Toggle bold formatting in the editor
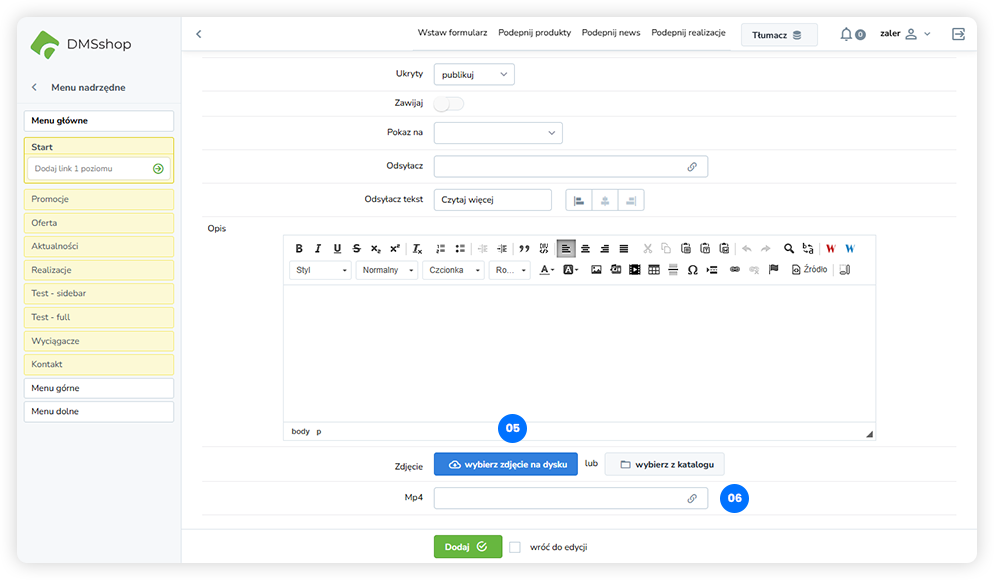Image resolution: width=994 pixels, height=580 pixels. (x=299, y=249)
